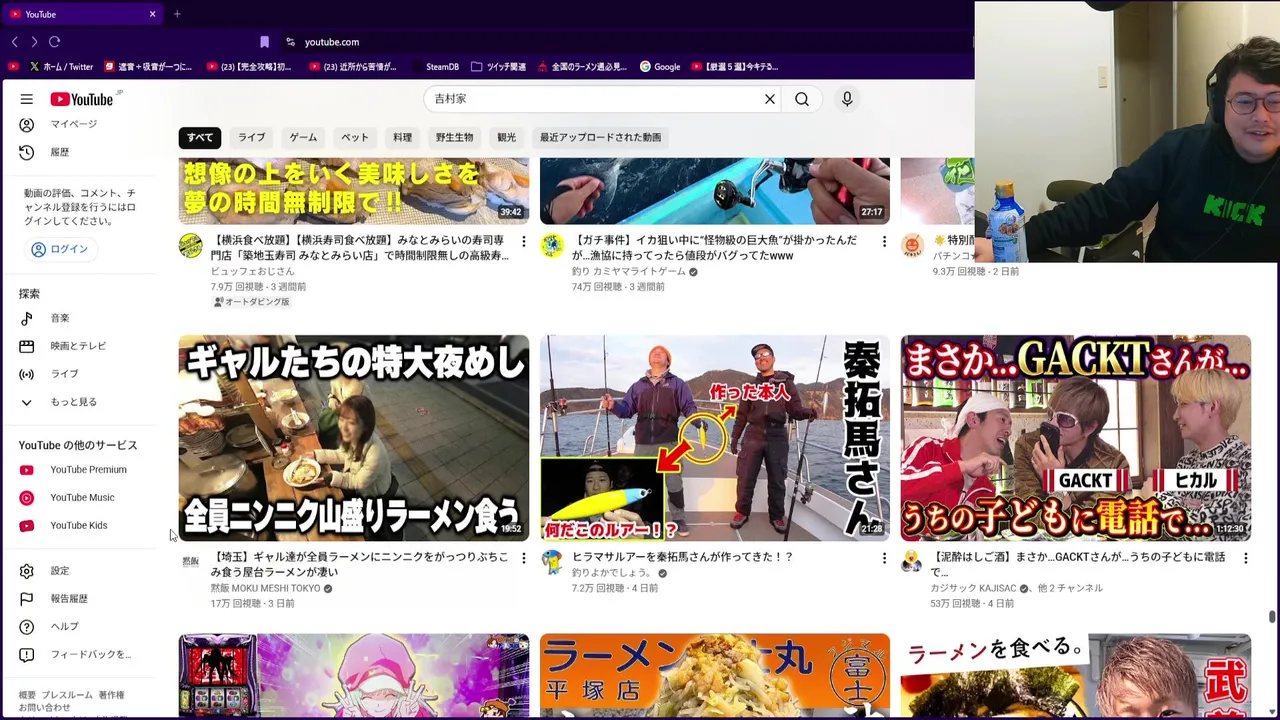Open the pachinko anime girl thumbnail
Screen dimensions: 1280x720
click(x=354, y=676)
